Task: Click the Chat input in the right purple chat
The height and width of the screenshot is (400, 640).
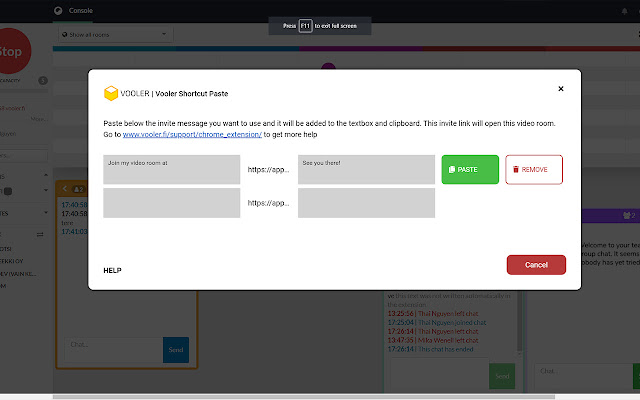Action: point(584,376)
